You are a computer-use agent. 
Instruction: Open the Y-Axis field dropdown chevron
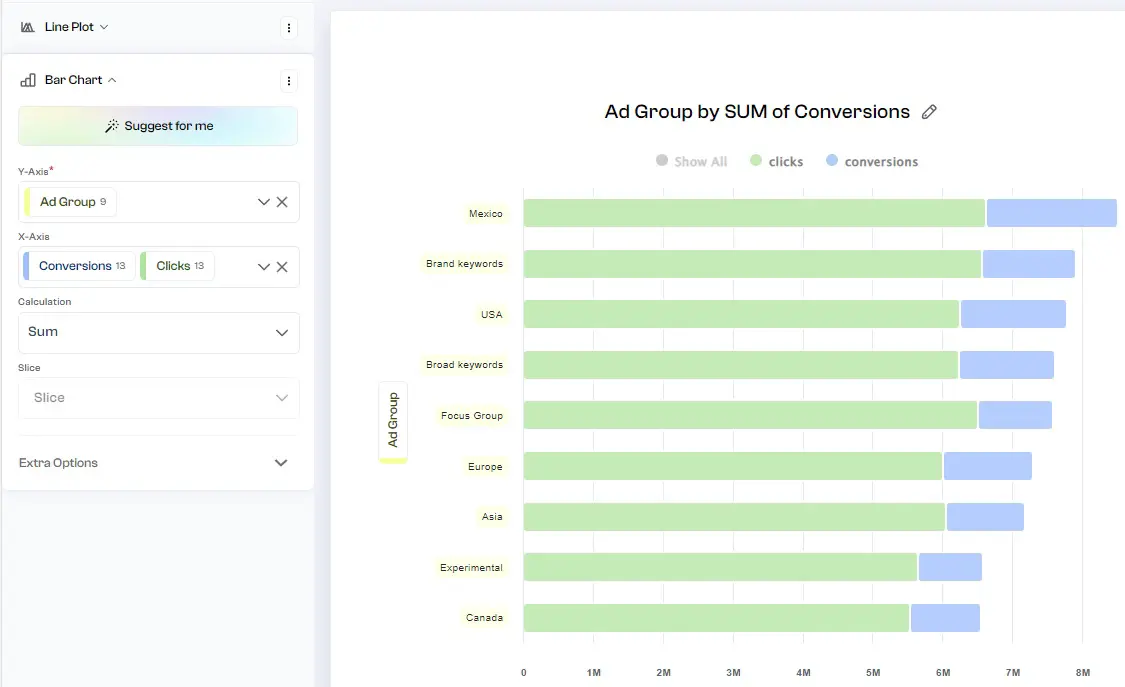263,202
